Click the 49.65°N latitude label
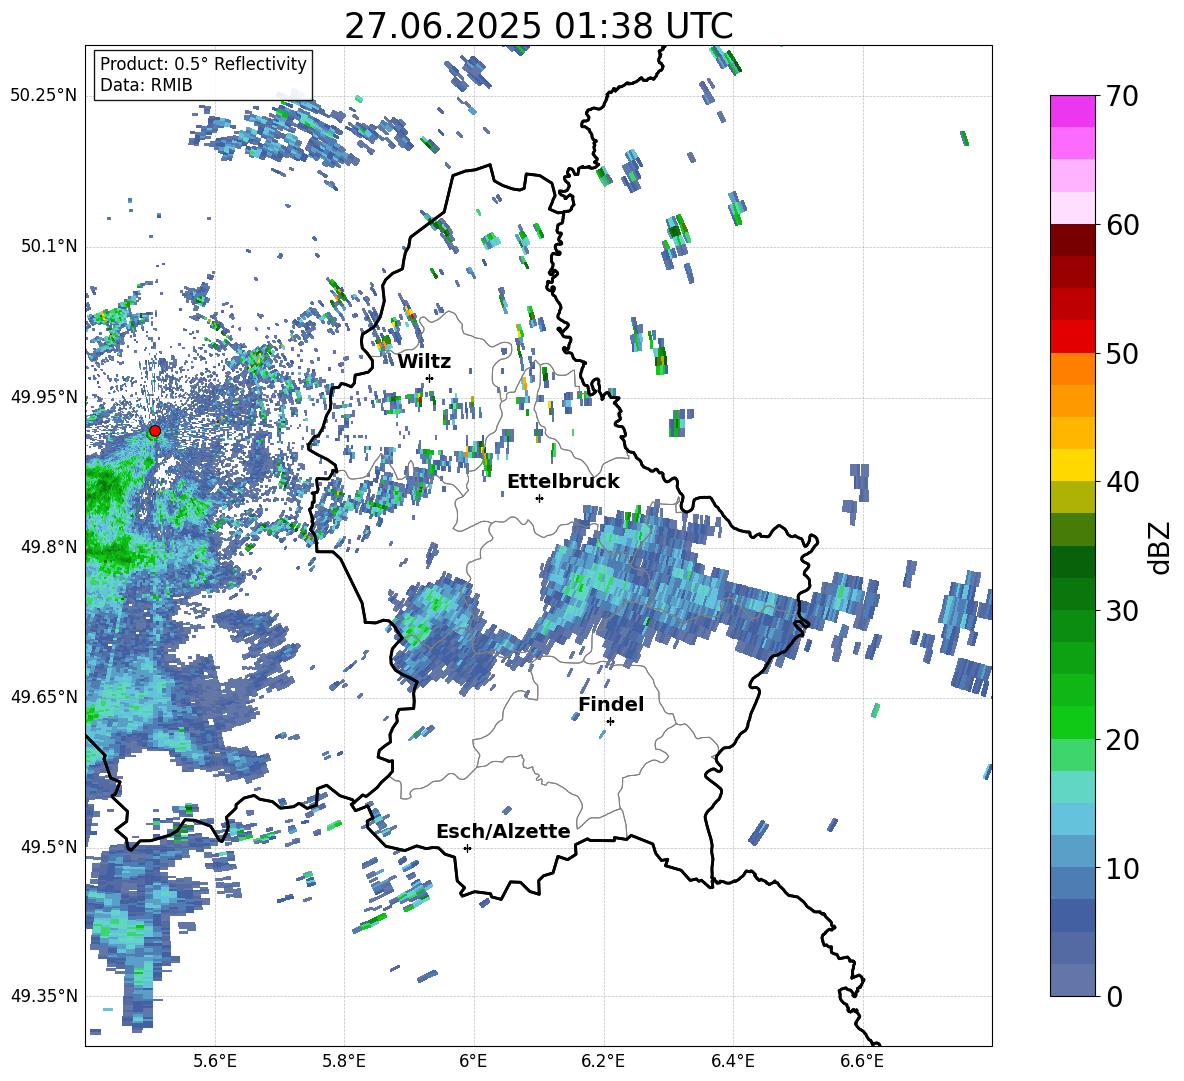 tap(44, 696)
